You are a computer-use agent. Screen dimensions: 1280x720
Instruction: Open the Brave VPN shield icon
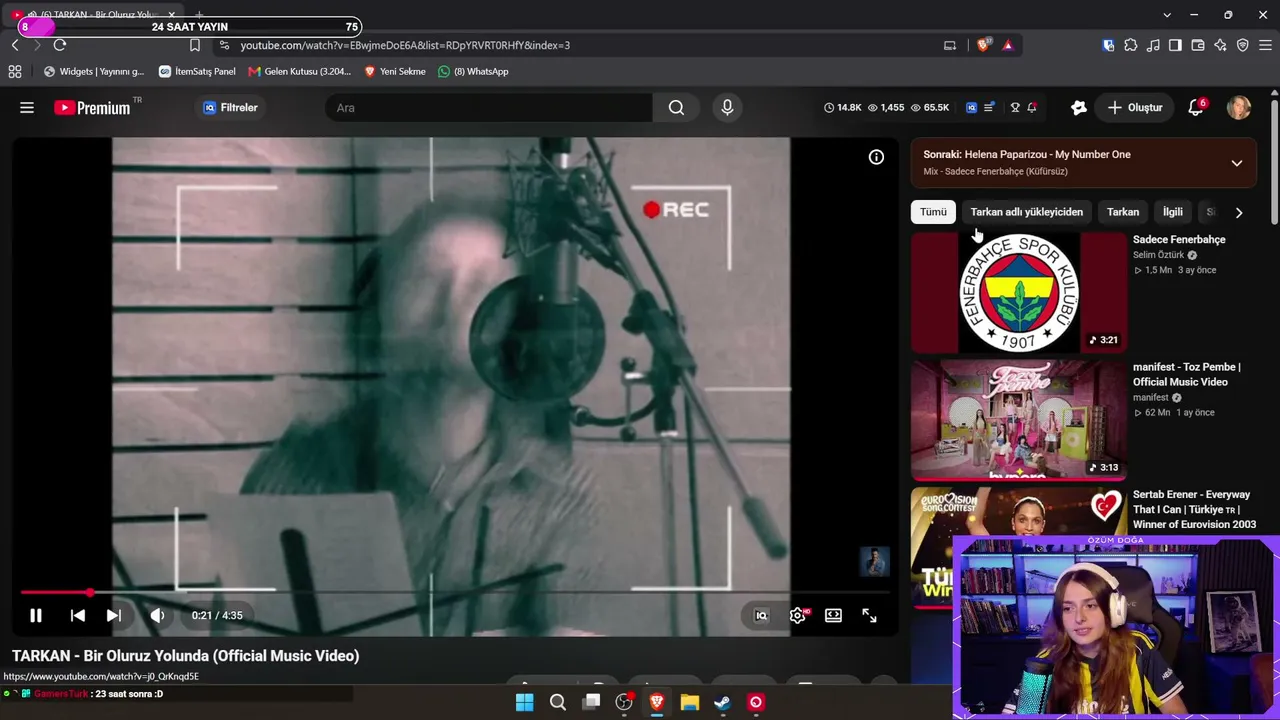point(1243,45)
